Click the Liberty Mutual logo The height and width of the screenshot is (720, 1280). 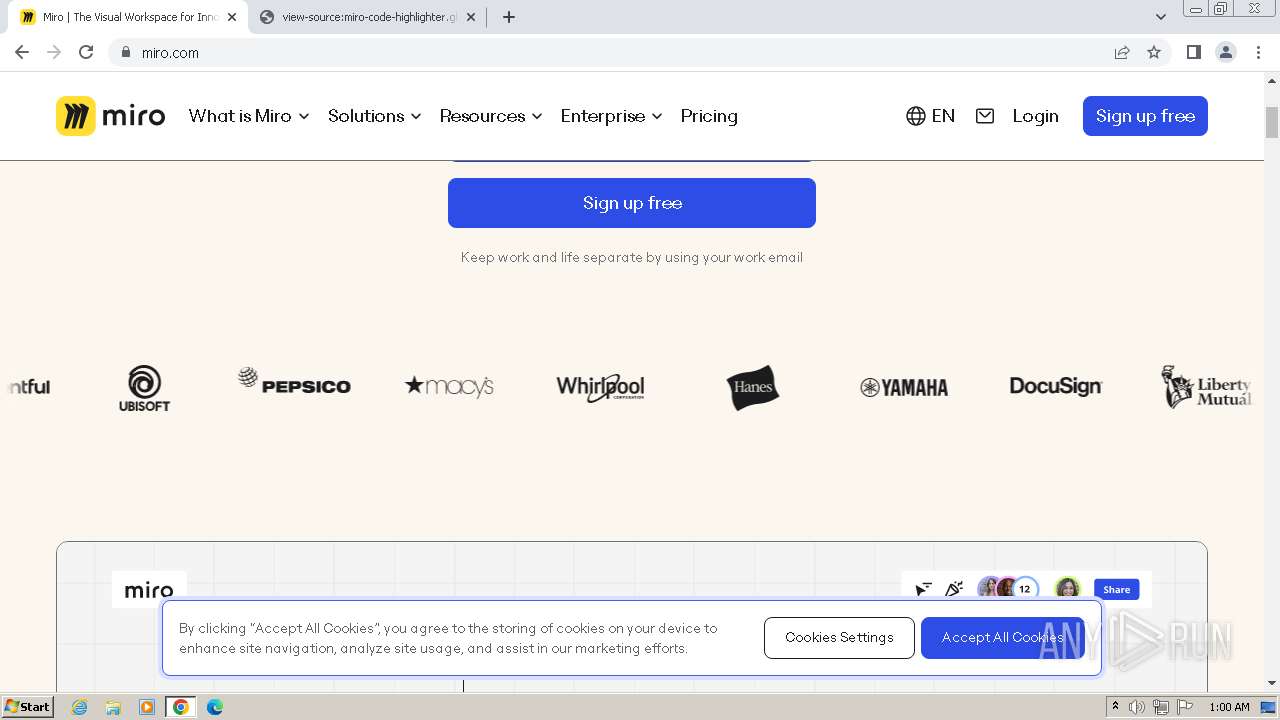[1205, 387]
